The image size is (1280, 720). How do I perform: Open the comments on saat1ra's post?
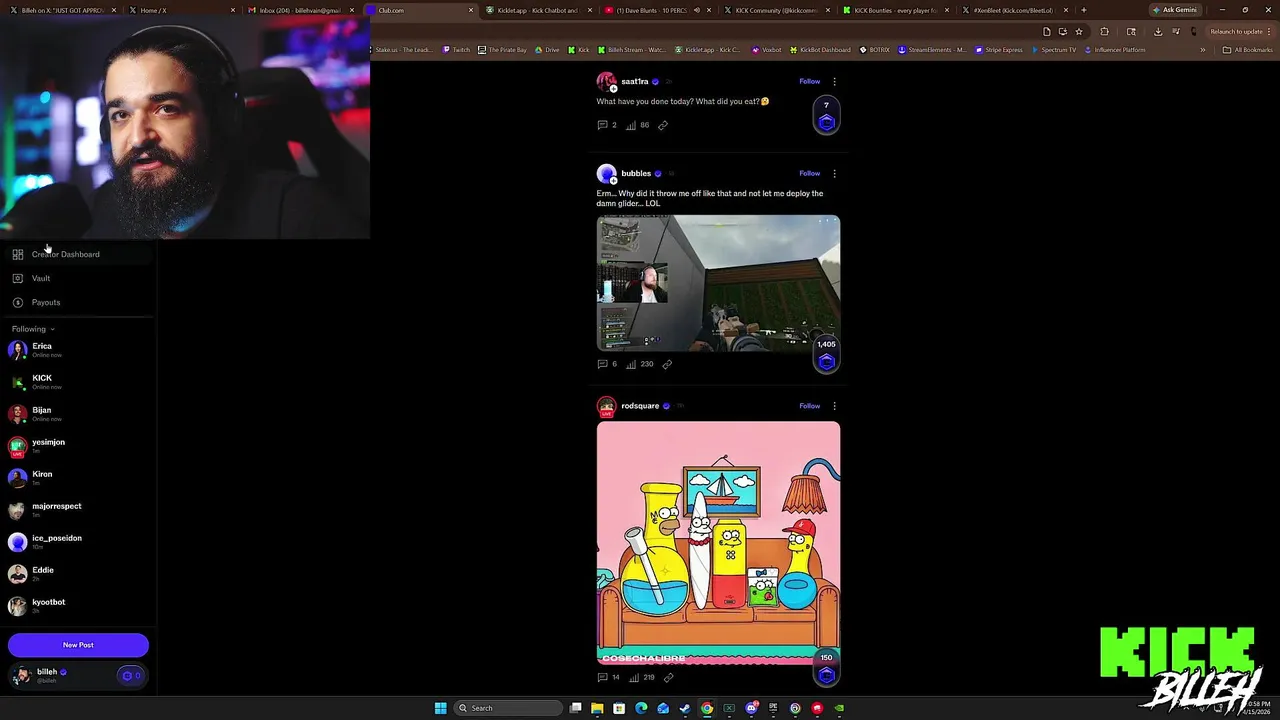[x=603, y=125]
